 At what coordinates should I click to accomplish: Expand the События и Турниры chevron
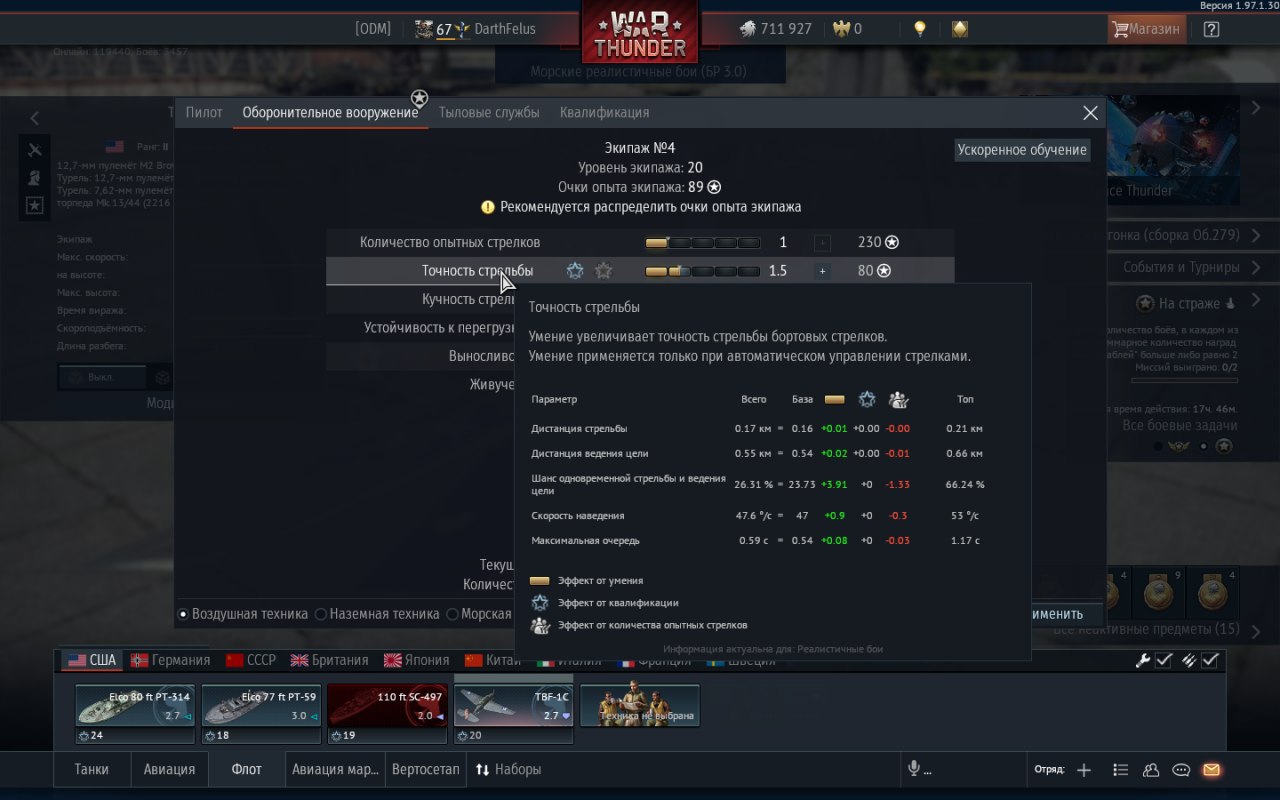coord(1256,267)
